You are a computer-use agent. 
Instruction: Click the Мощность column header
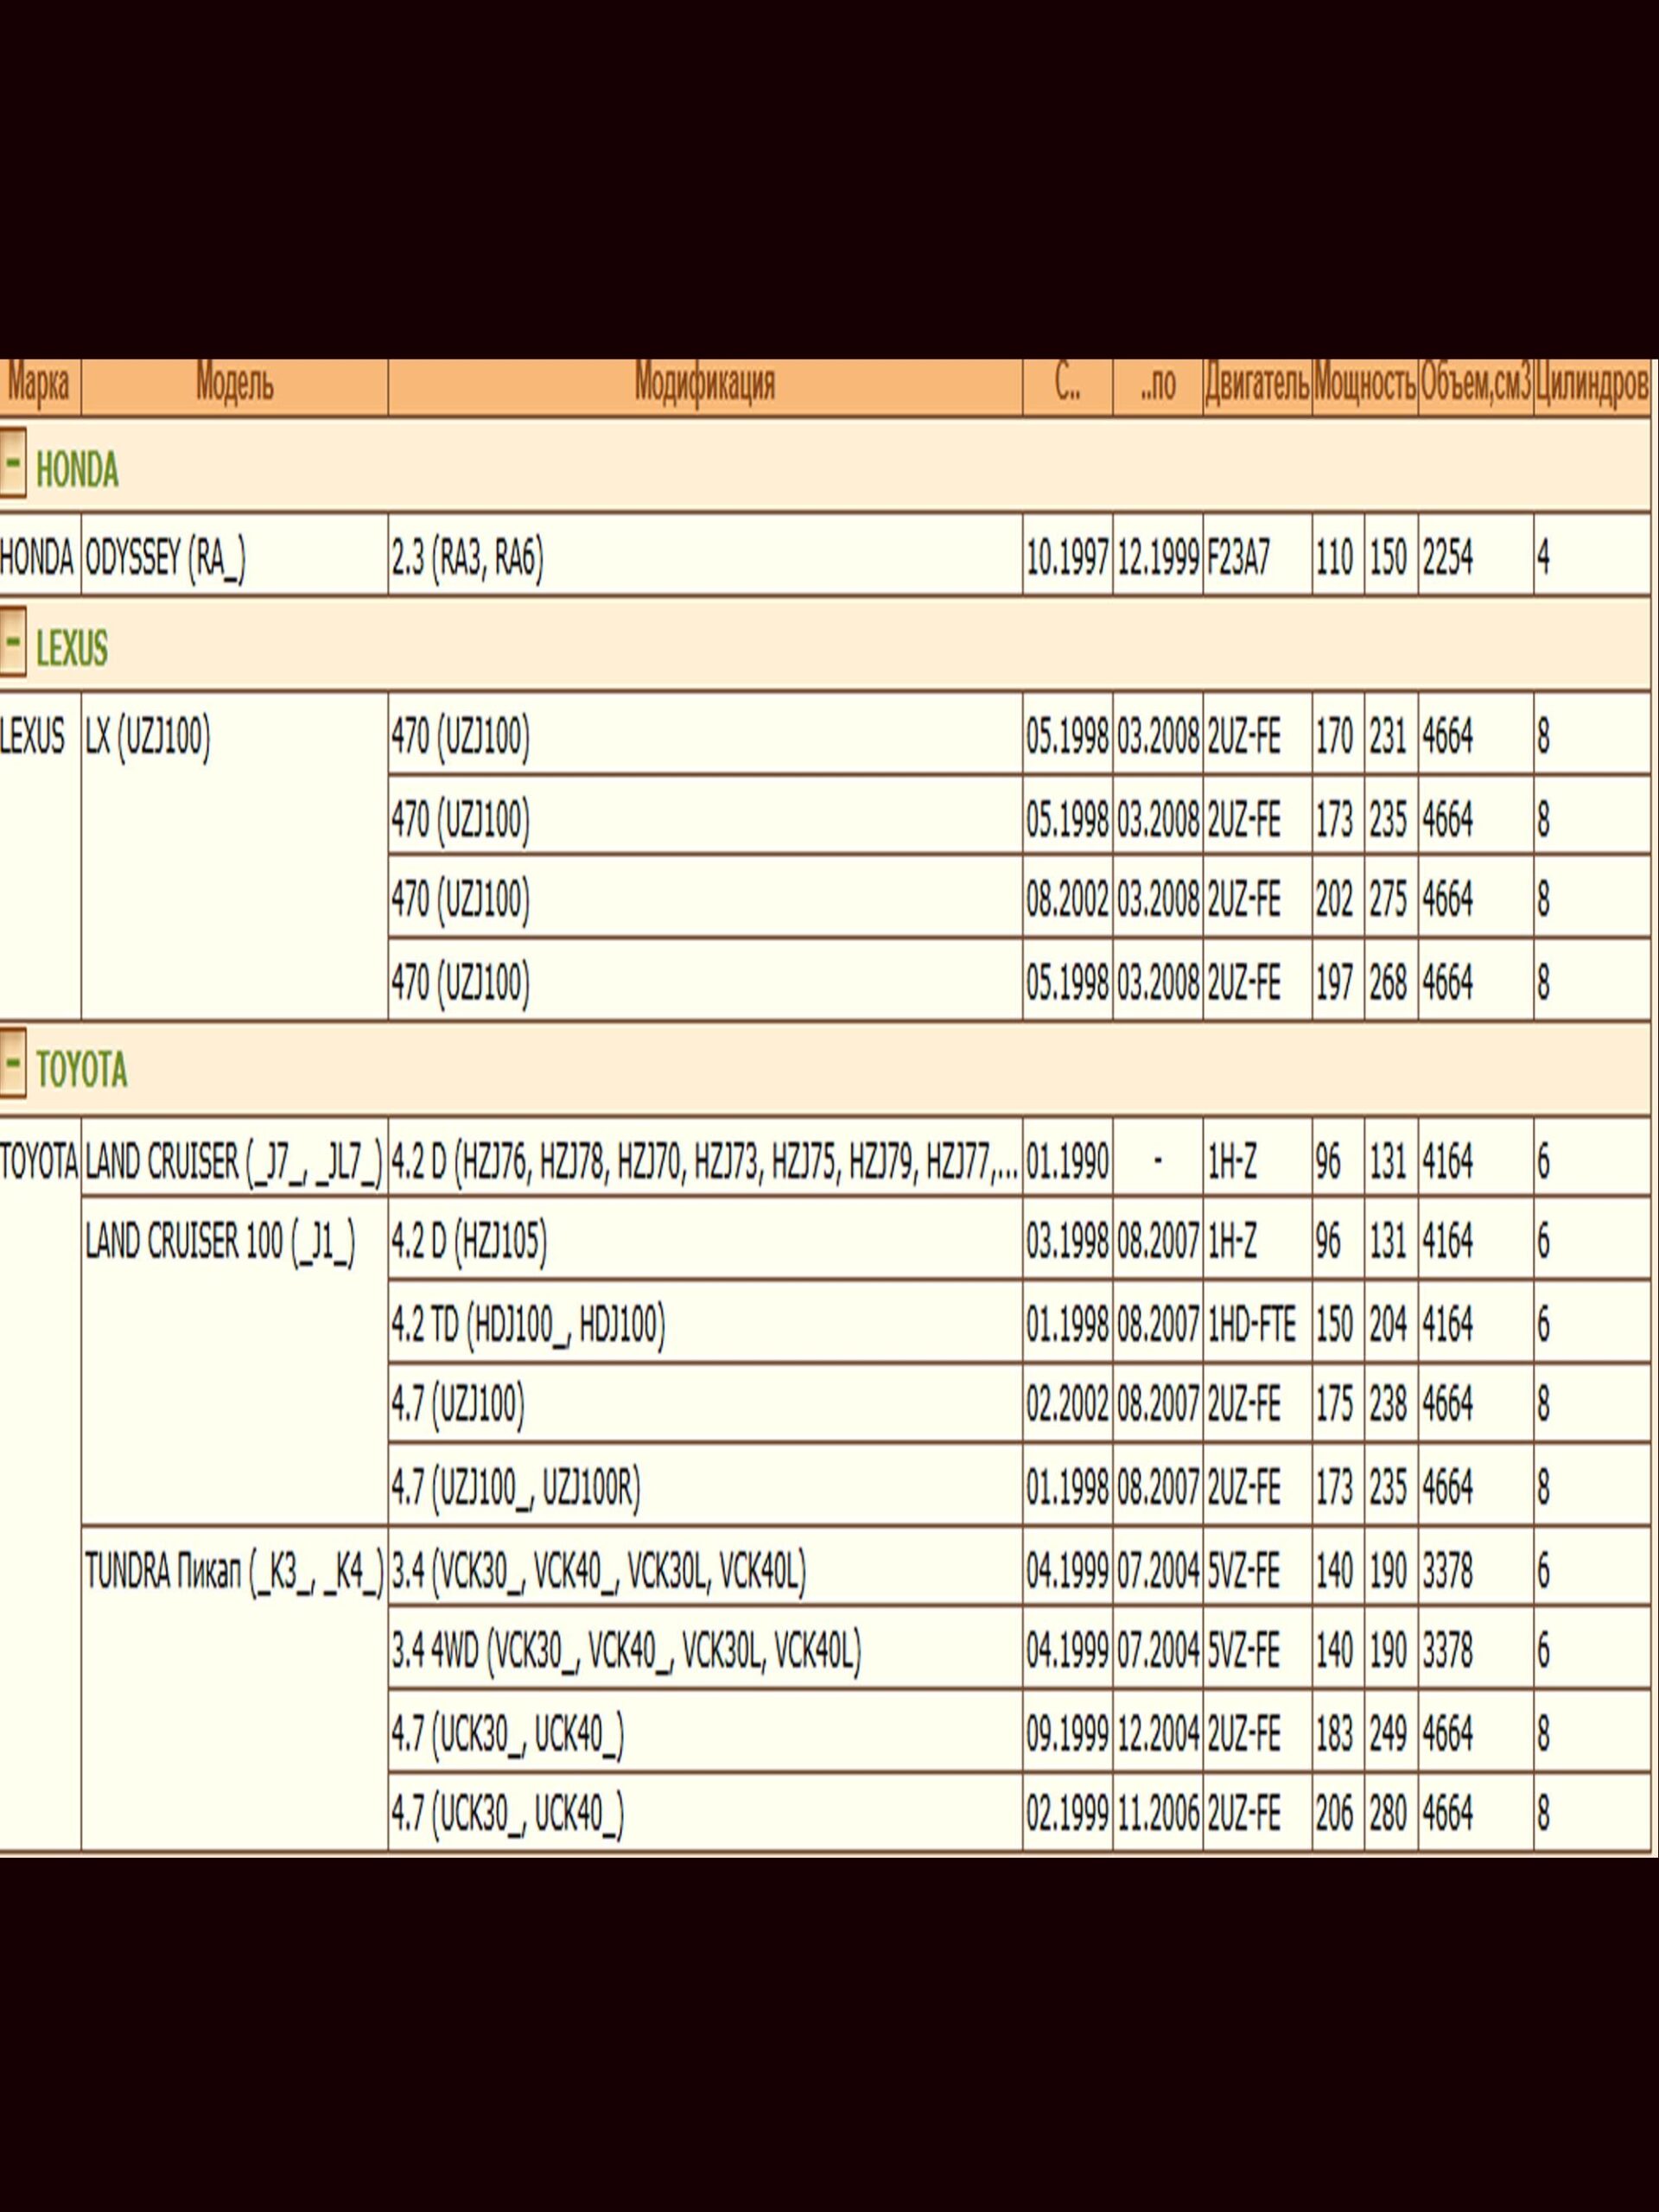coord(1364,385)
